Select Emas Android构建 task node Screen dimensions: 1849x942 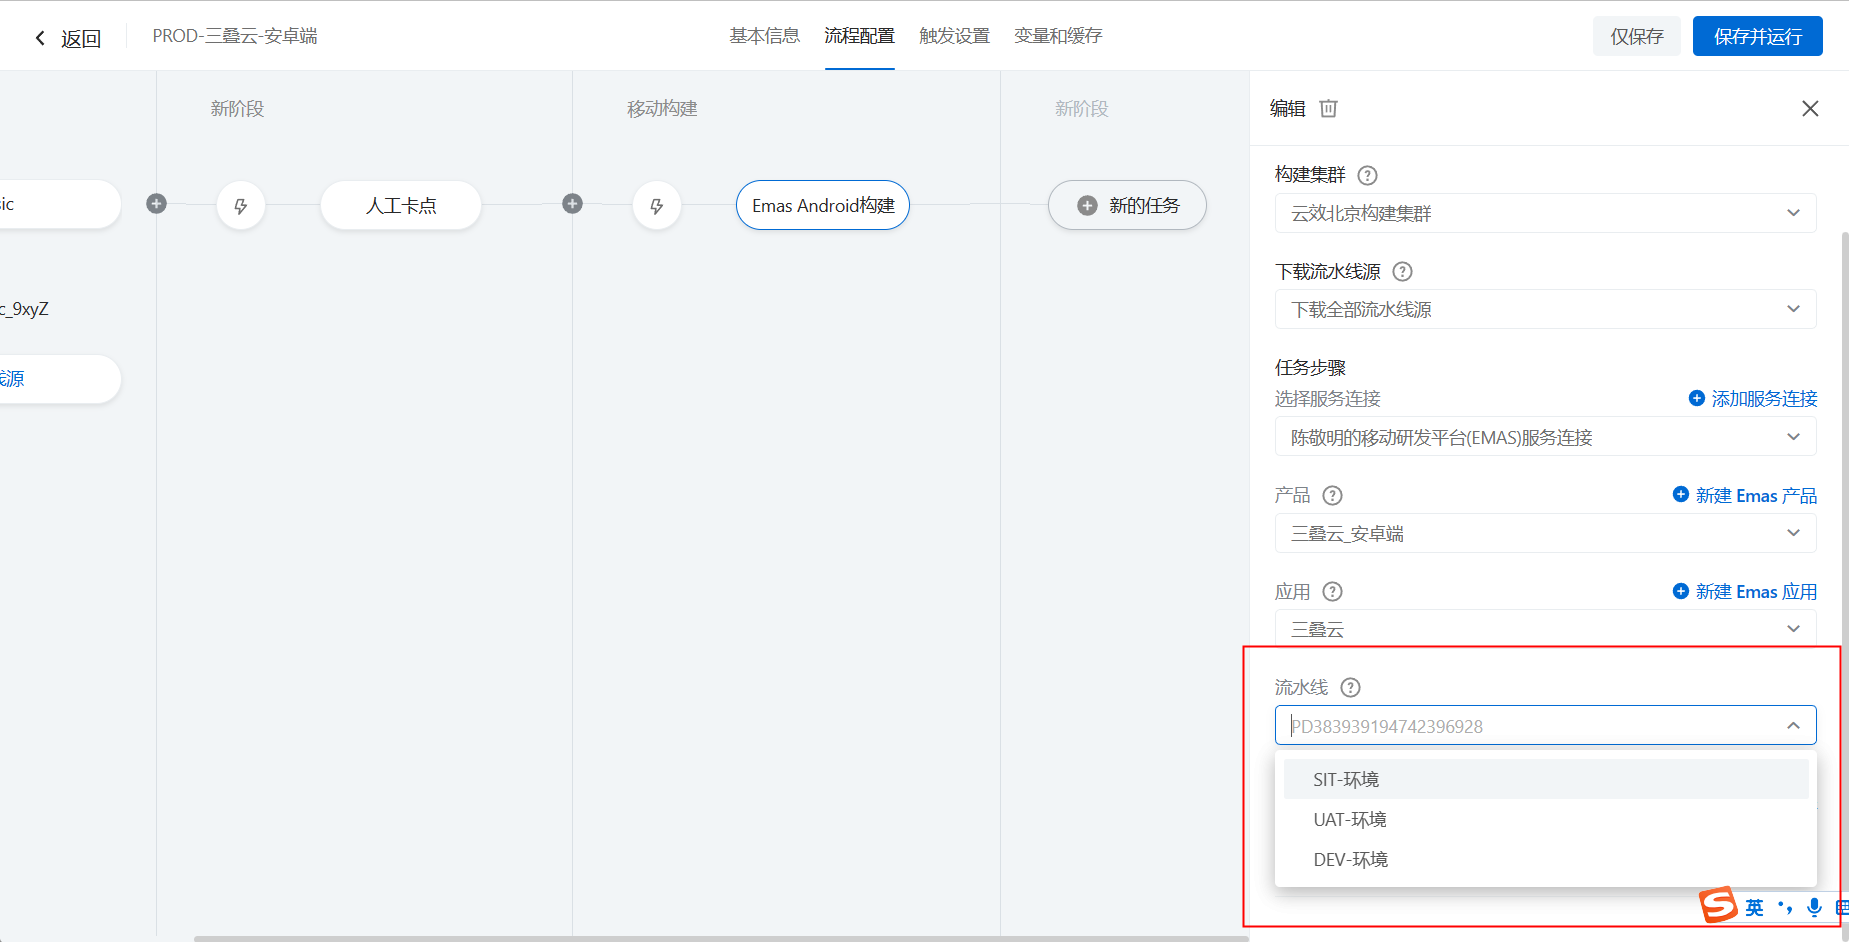pos(823,205)
